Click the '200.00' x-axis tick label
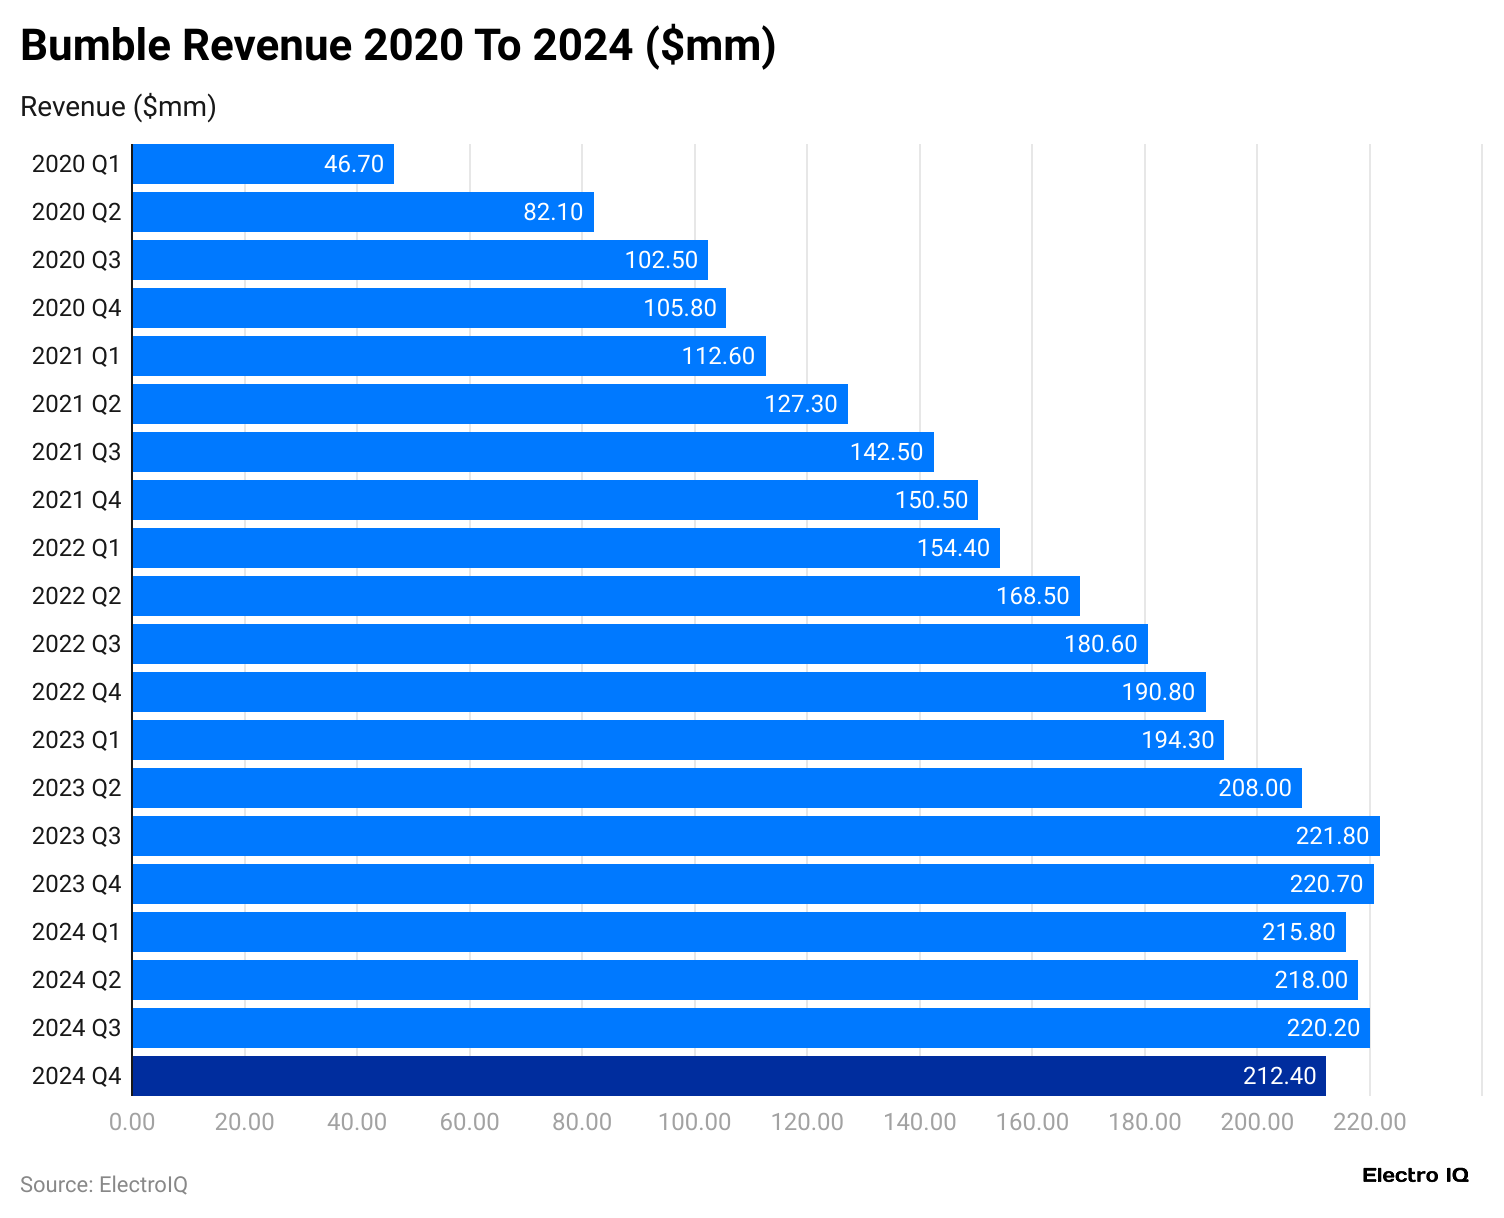The image size is (1504, 1218). coord(1257,1122)
